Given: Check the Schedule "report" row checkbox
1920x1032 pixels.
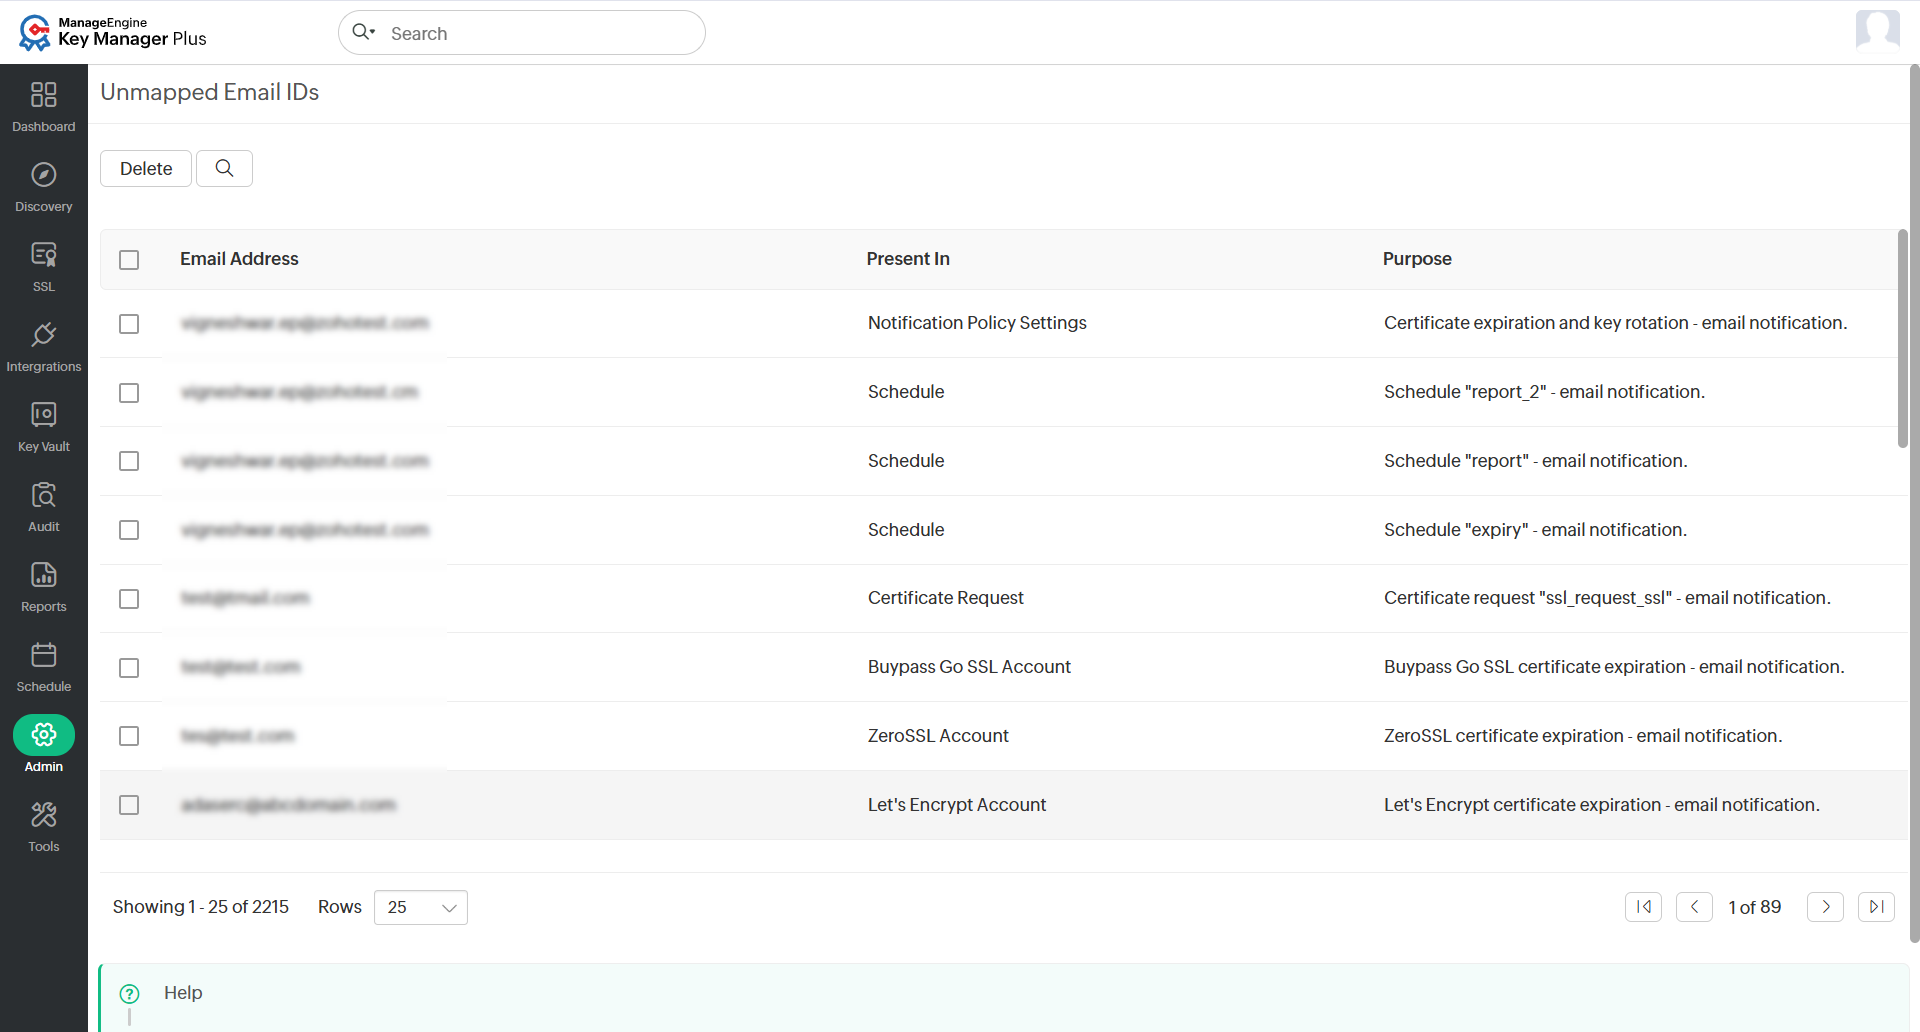Looking at the screenshot, I should (x=129, y=461).
